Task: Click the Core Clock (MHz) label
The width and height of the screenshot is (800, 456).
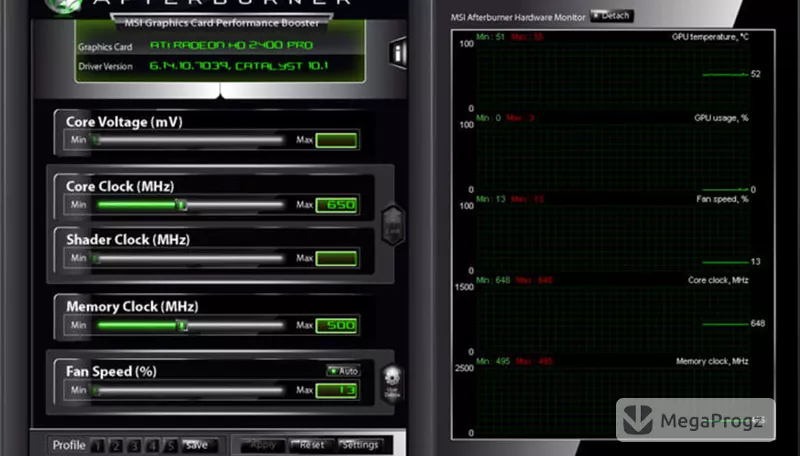Action: click(120, 186)
